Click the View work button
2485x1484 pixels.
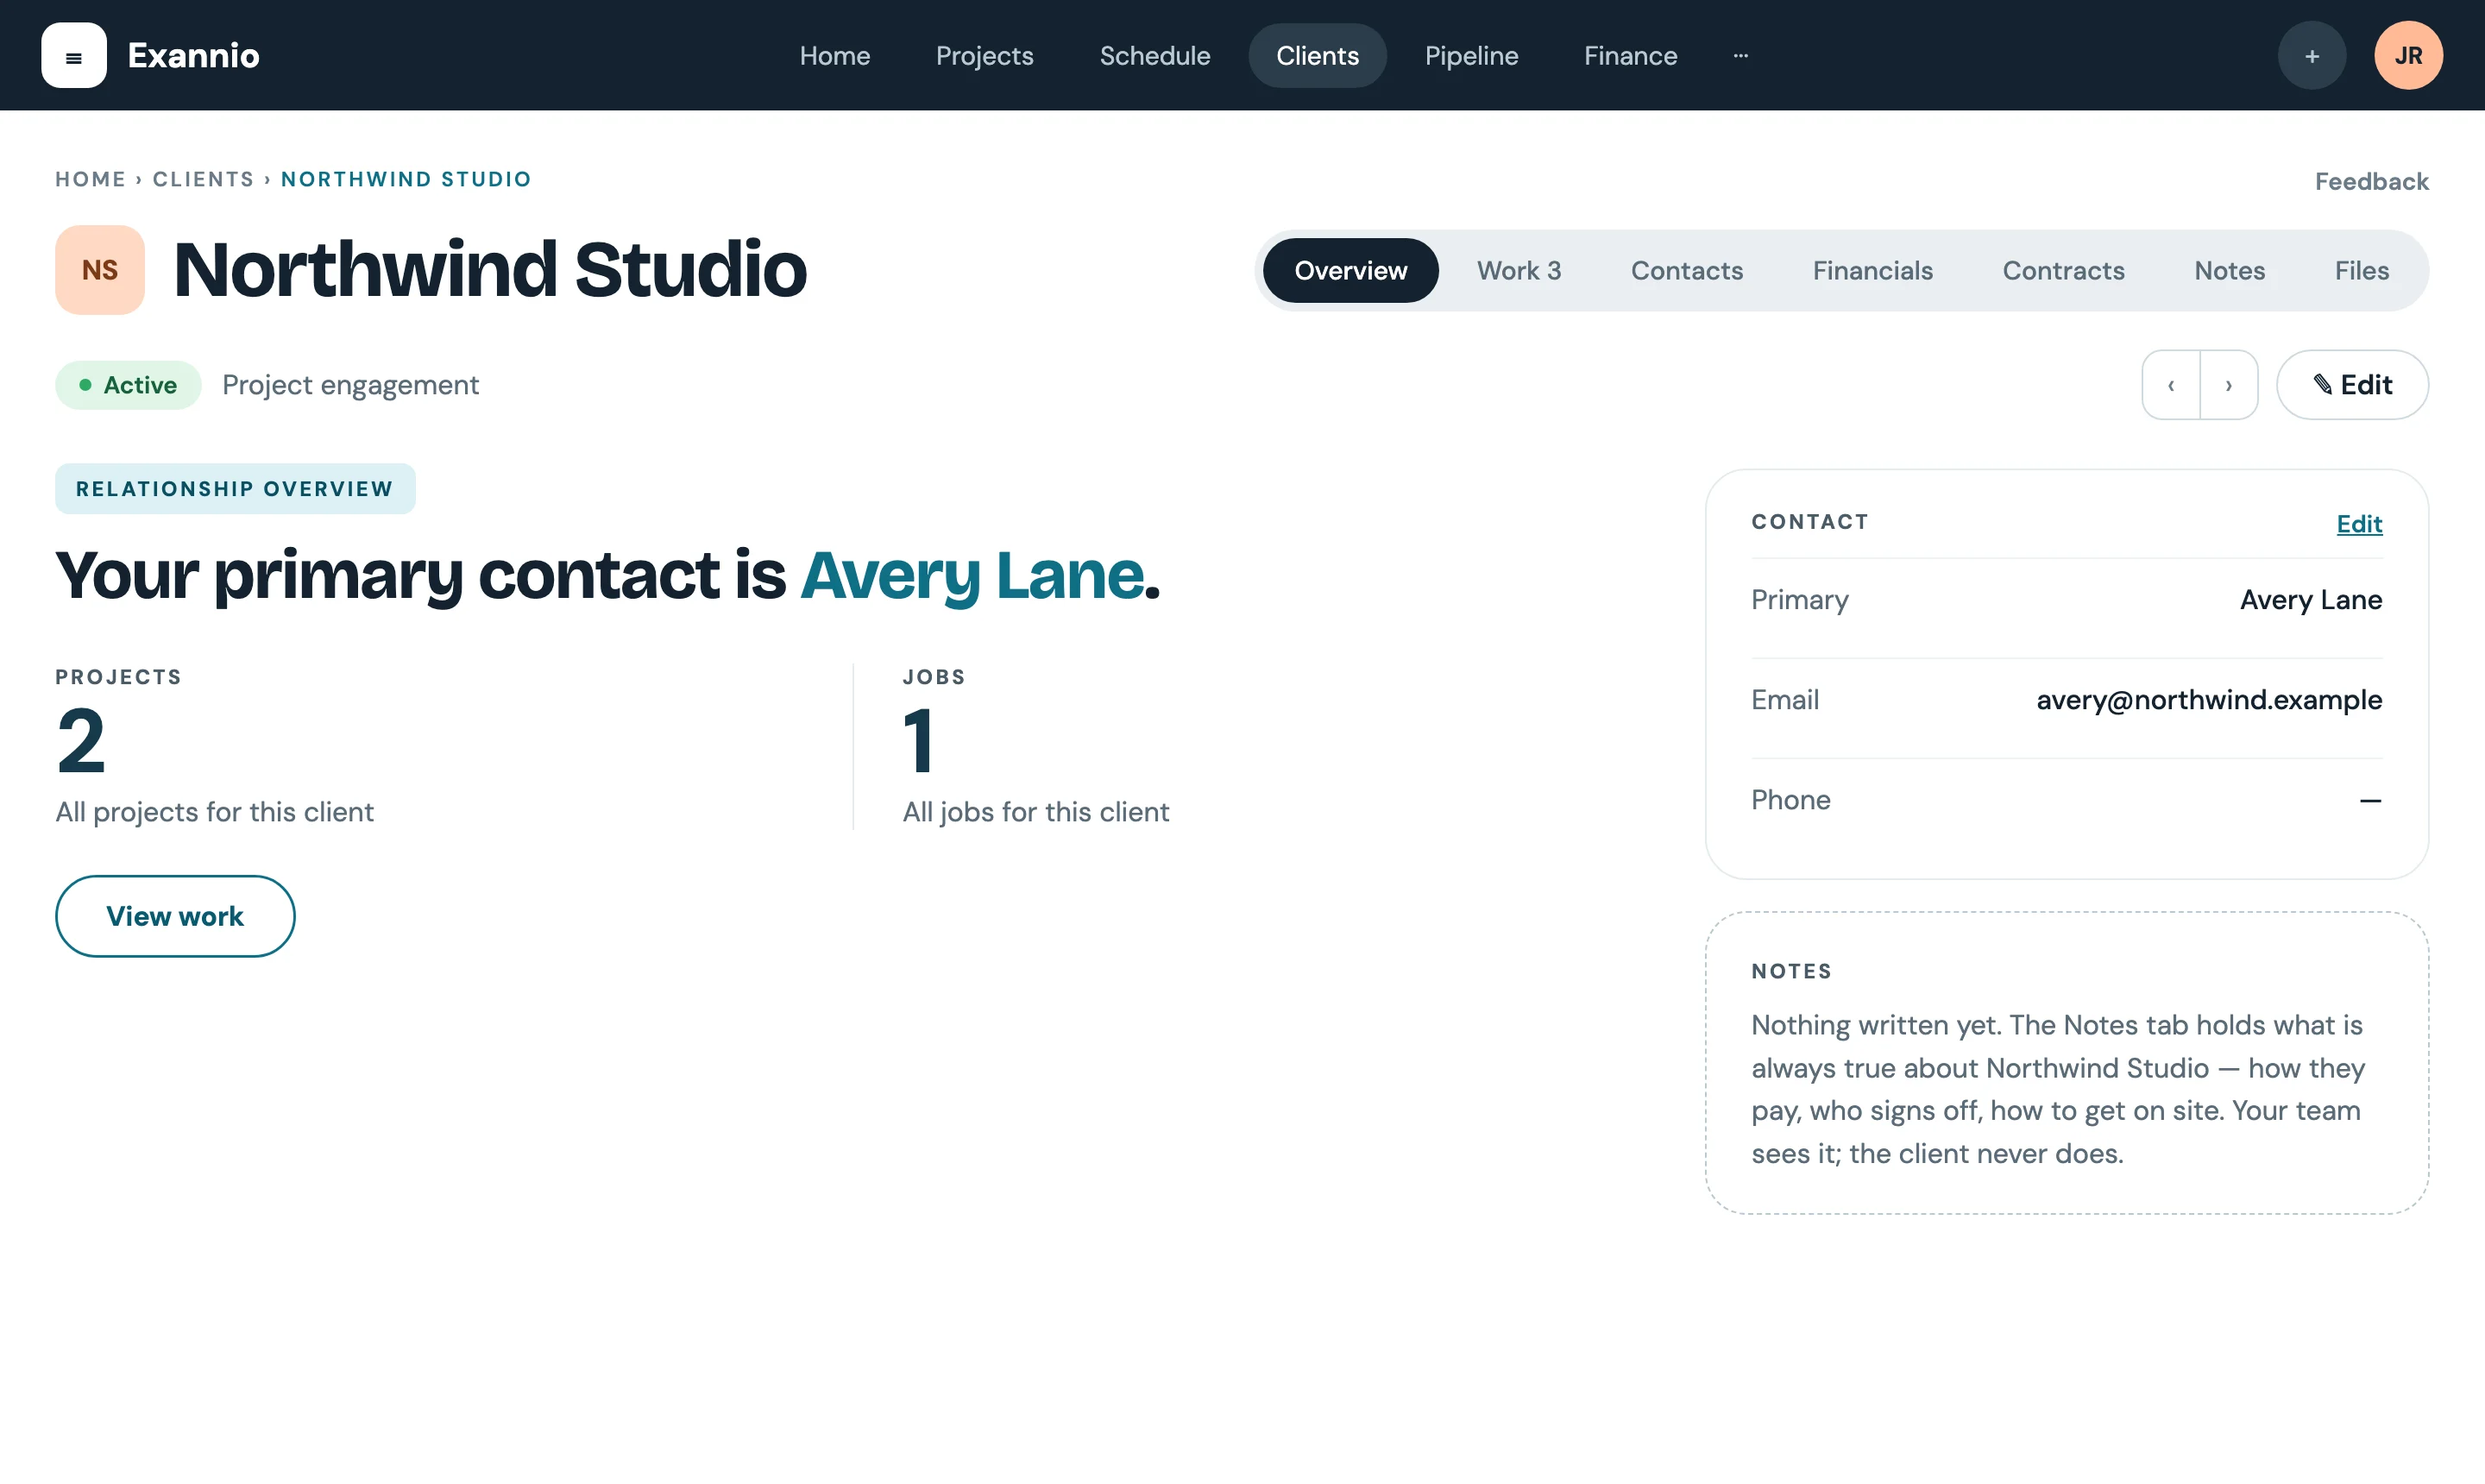coord(175,916)
